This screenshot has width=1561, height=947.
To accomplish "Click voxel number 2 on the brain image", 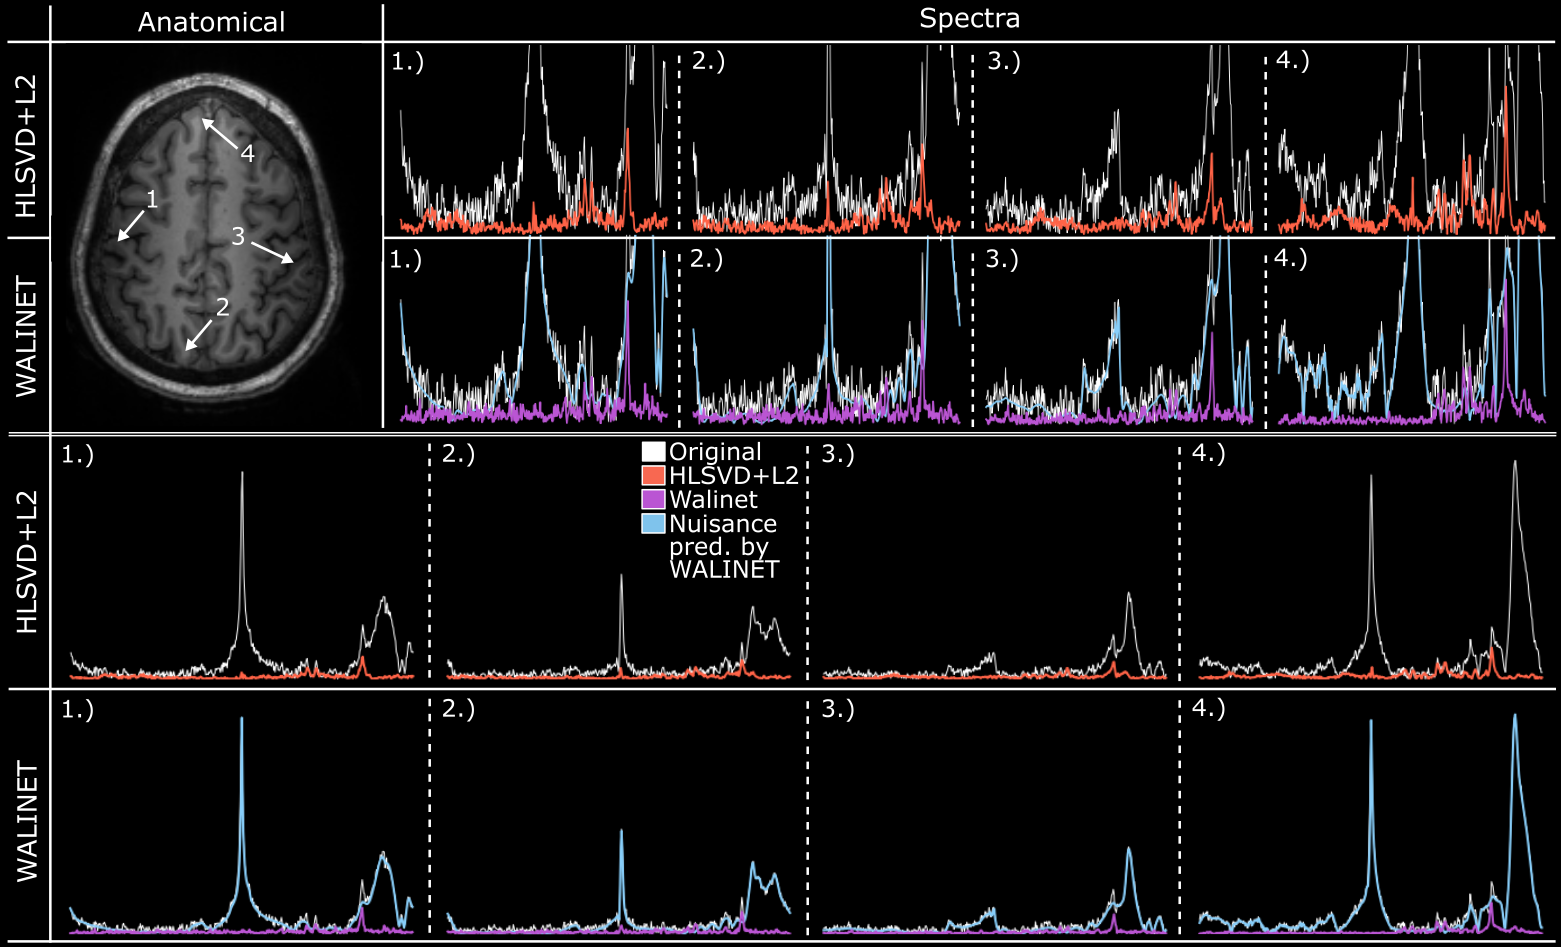I will click(x=222, y=308).
